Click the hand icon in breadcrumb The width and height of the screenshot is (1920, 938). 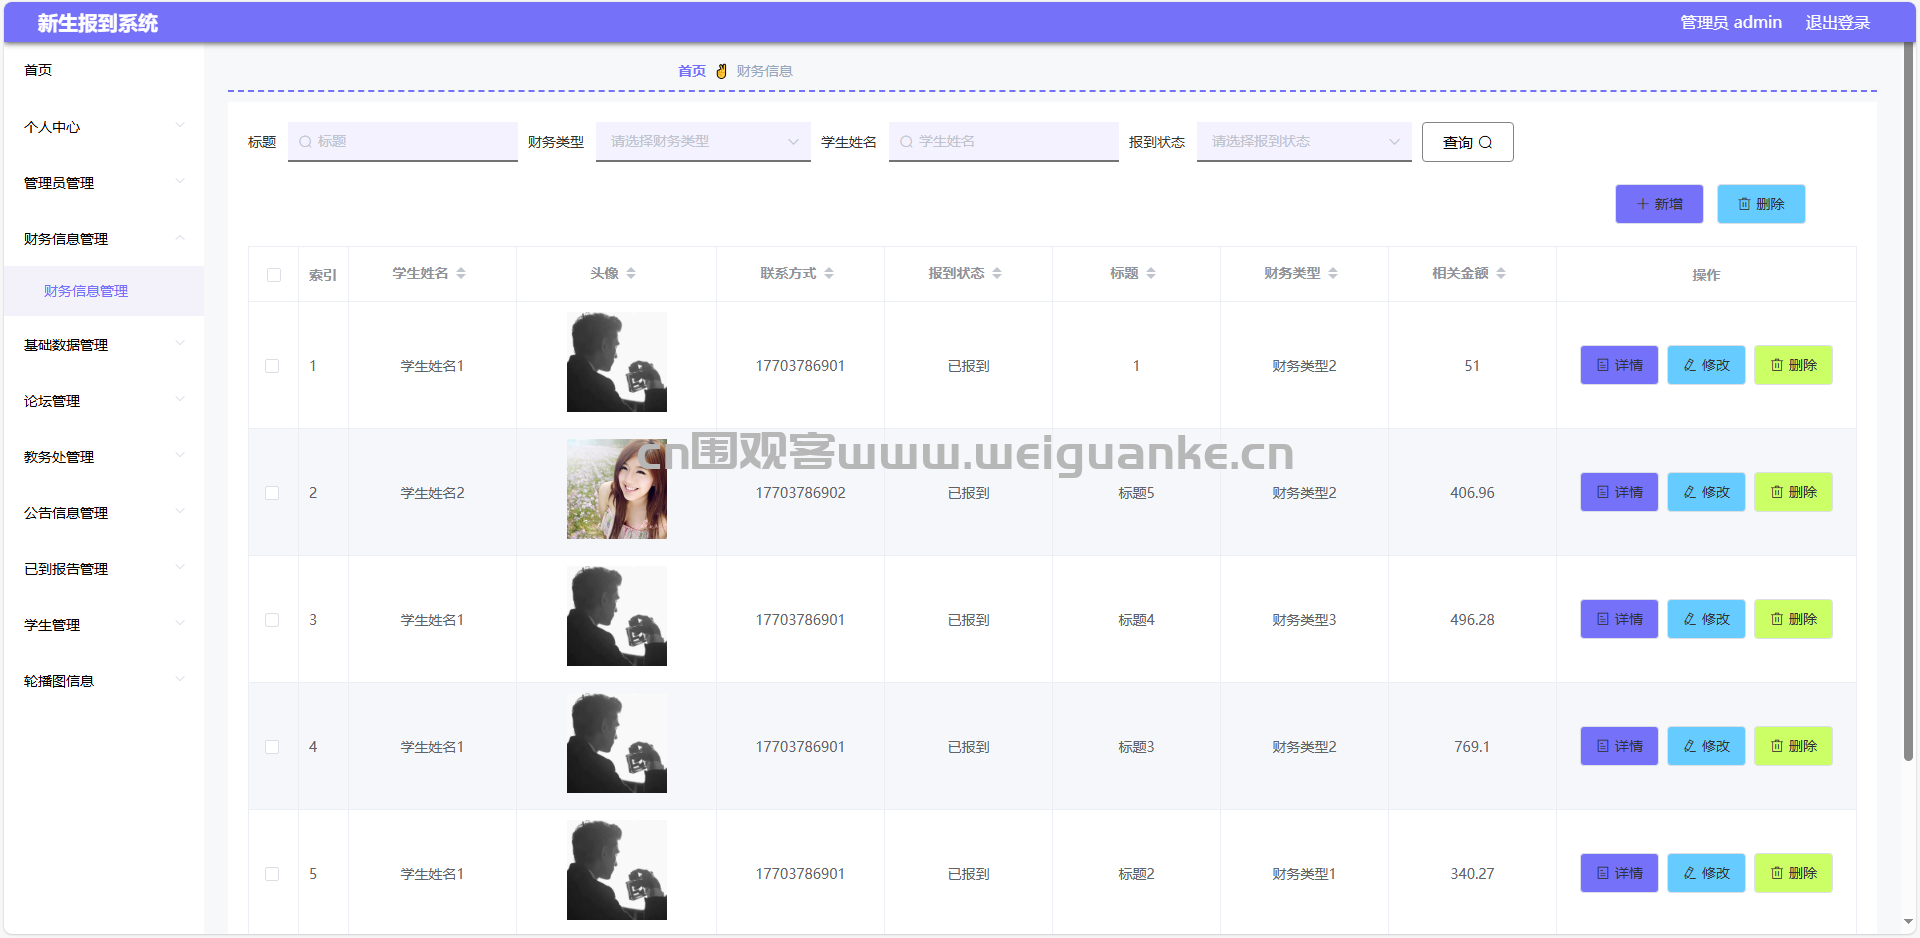click(721, 71)
